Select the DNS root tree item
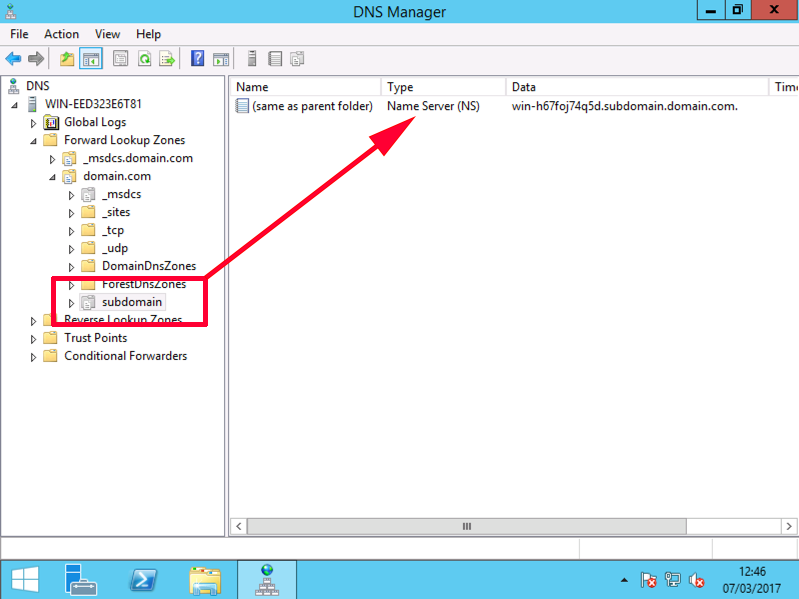 pyautogui.click(x=38, y=86)
